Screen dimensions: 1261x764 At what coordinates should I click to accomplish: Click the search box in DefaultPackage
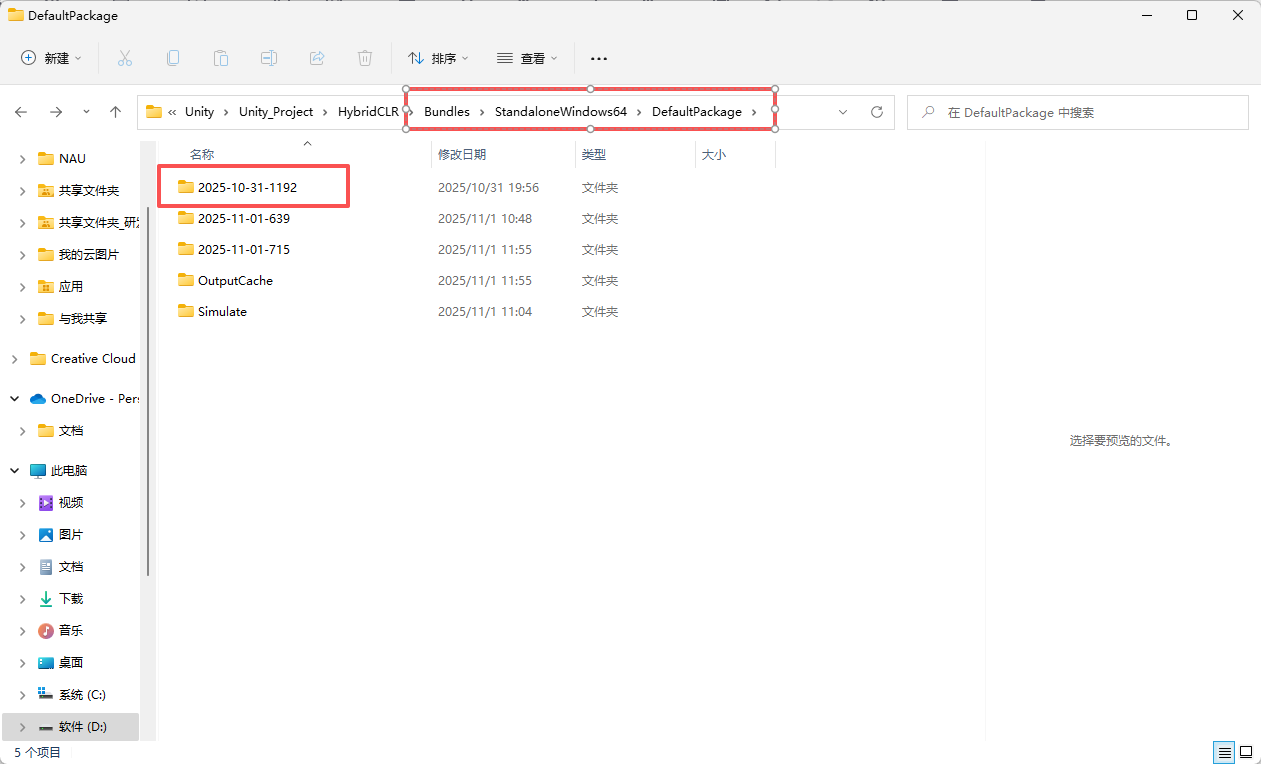[1078, 112]
